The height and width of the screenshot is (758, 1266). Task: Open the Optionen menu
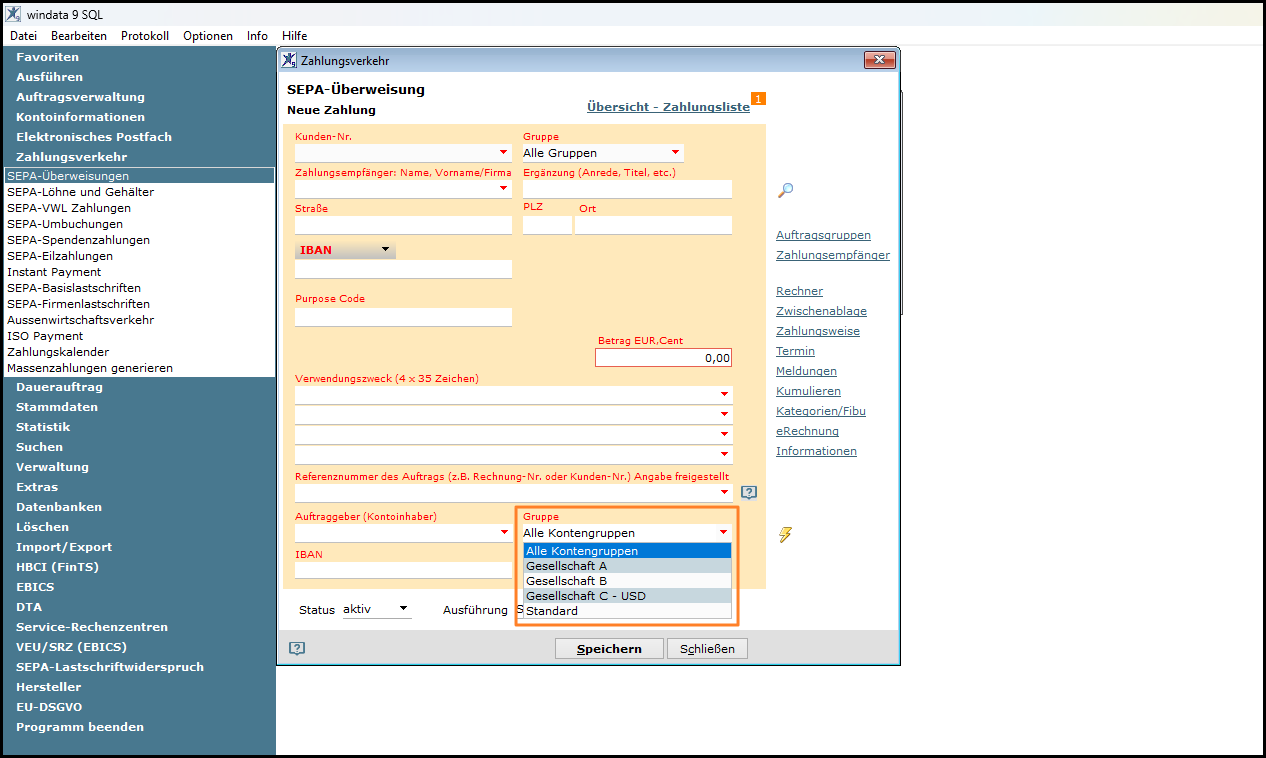coord(208,36)
